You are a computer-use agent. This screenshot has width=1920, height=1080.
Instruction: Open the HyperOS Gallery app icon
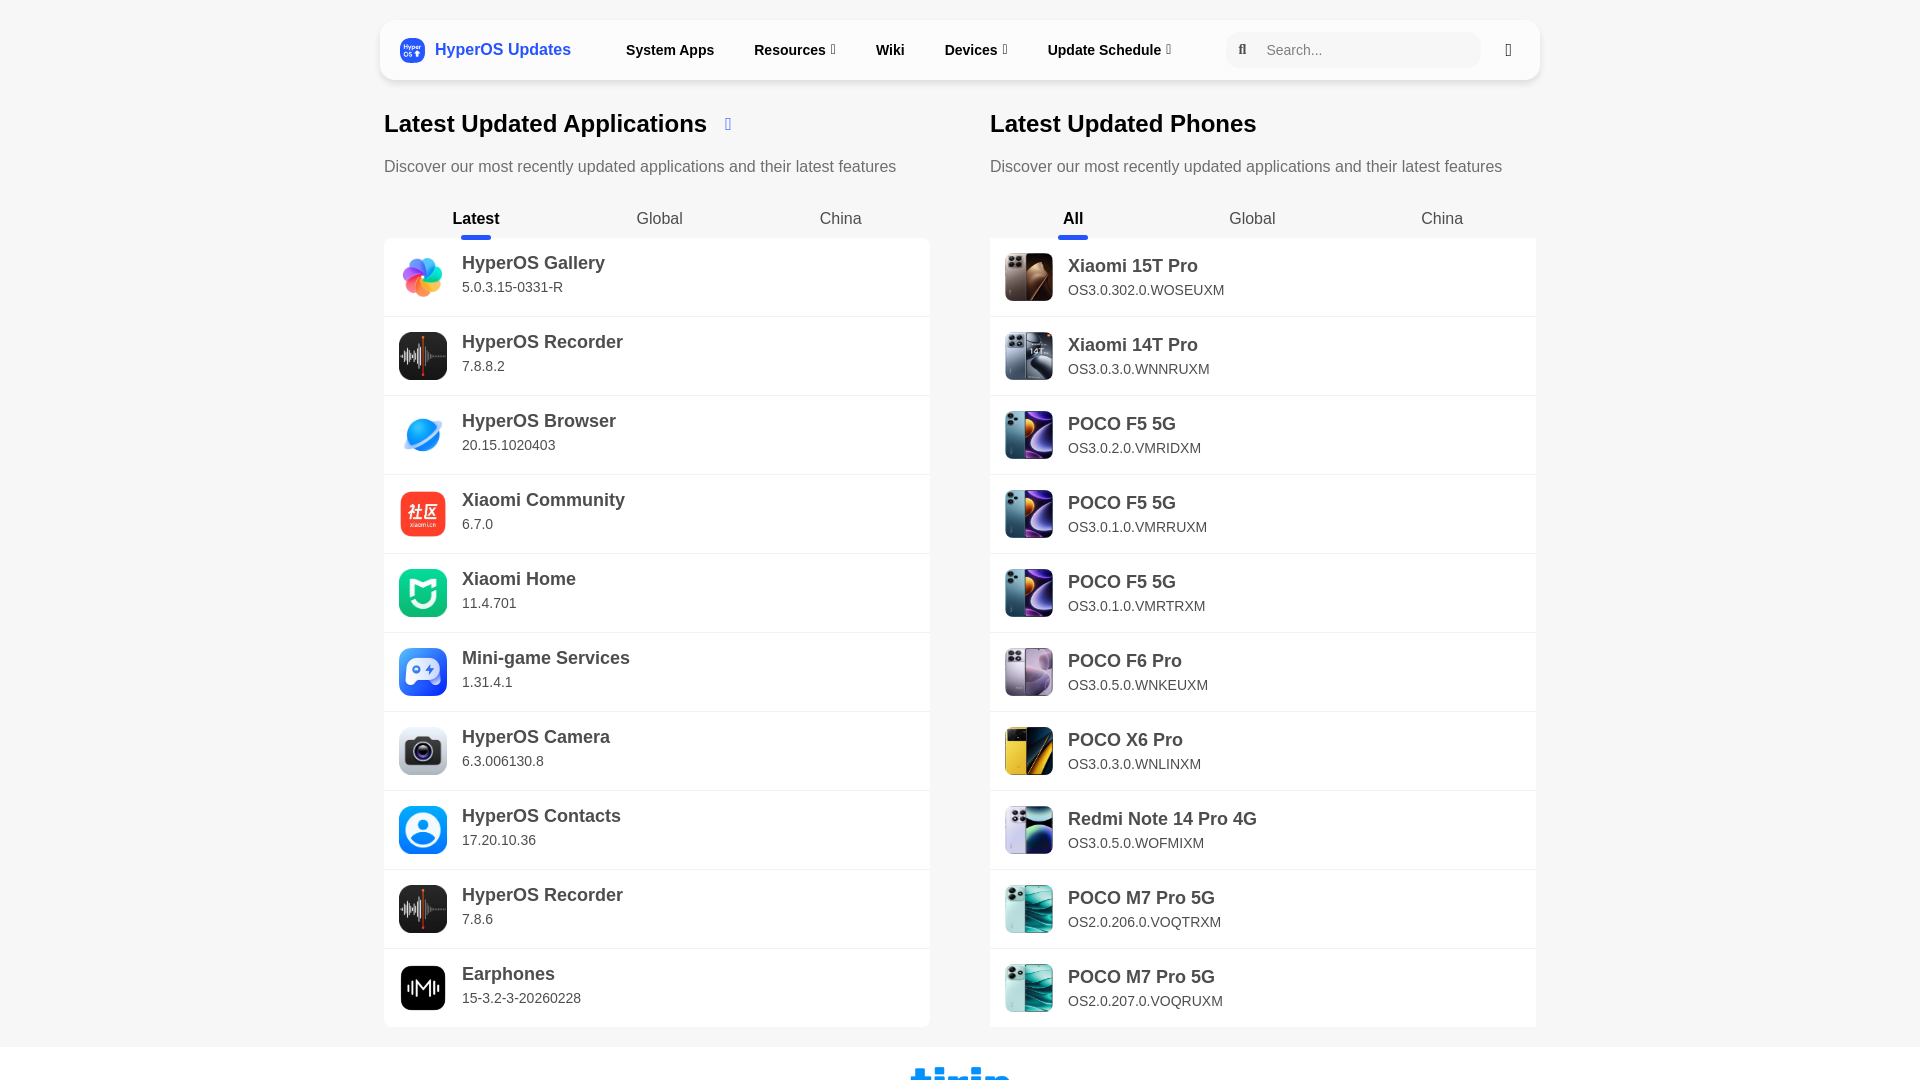[423, 277]
